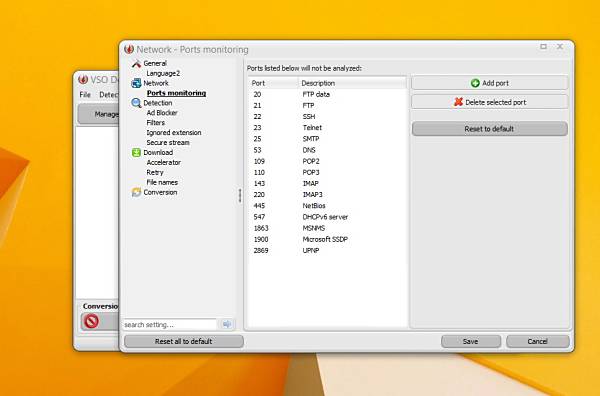This screenshot has width=600, height=396.
Task: Click Delete selected port button
Action: (489, 102)
